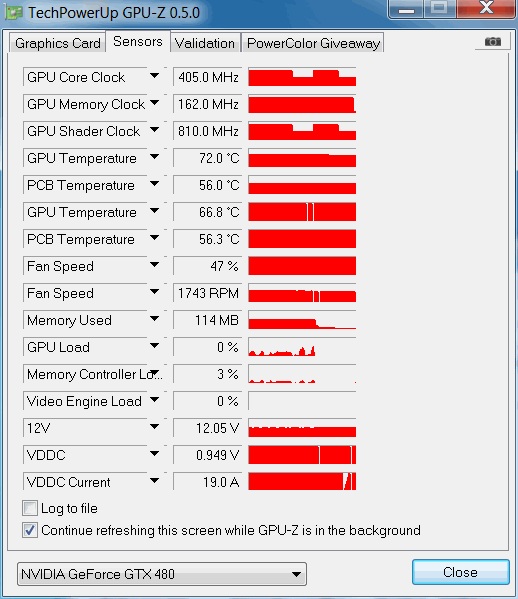Image resolution: width=518 pixels, height=599 pixels.
Task: Uncheck Continue refreshing in background checkbox
Action: (x=30, y=530)
